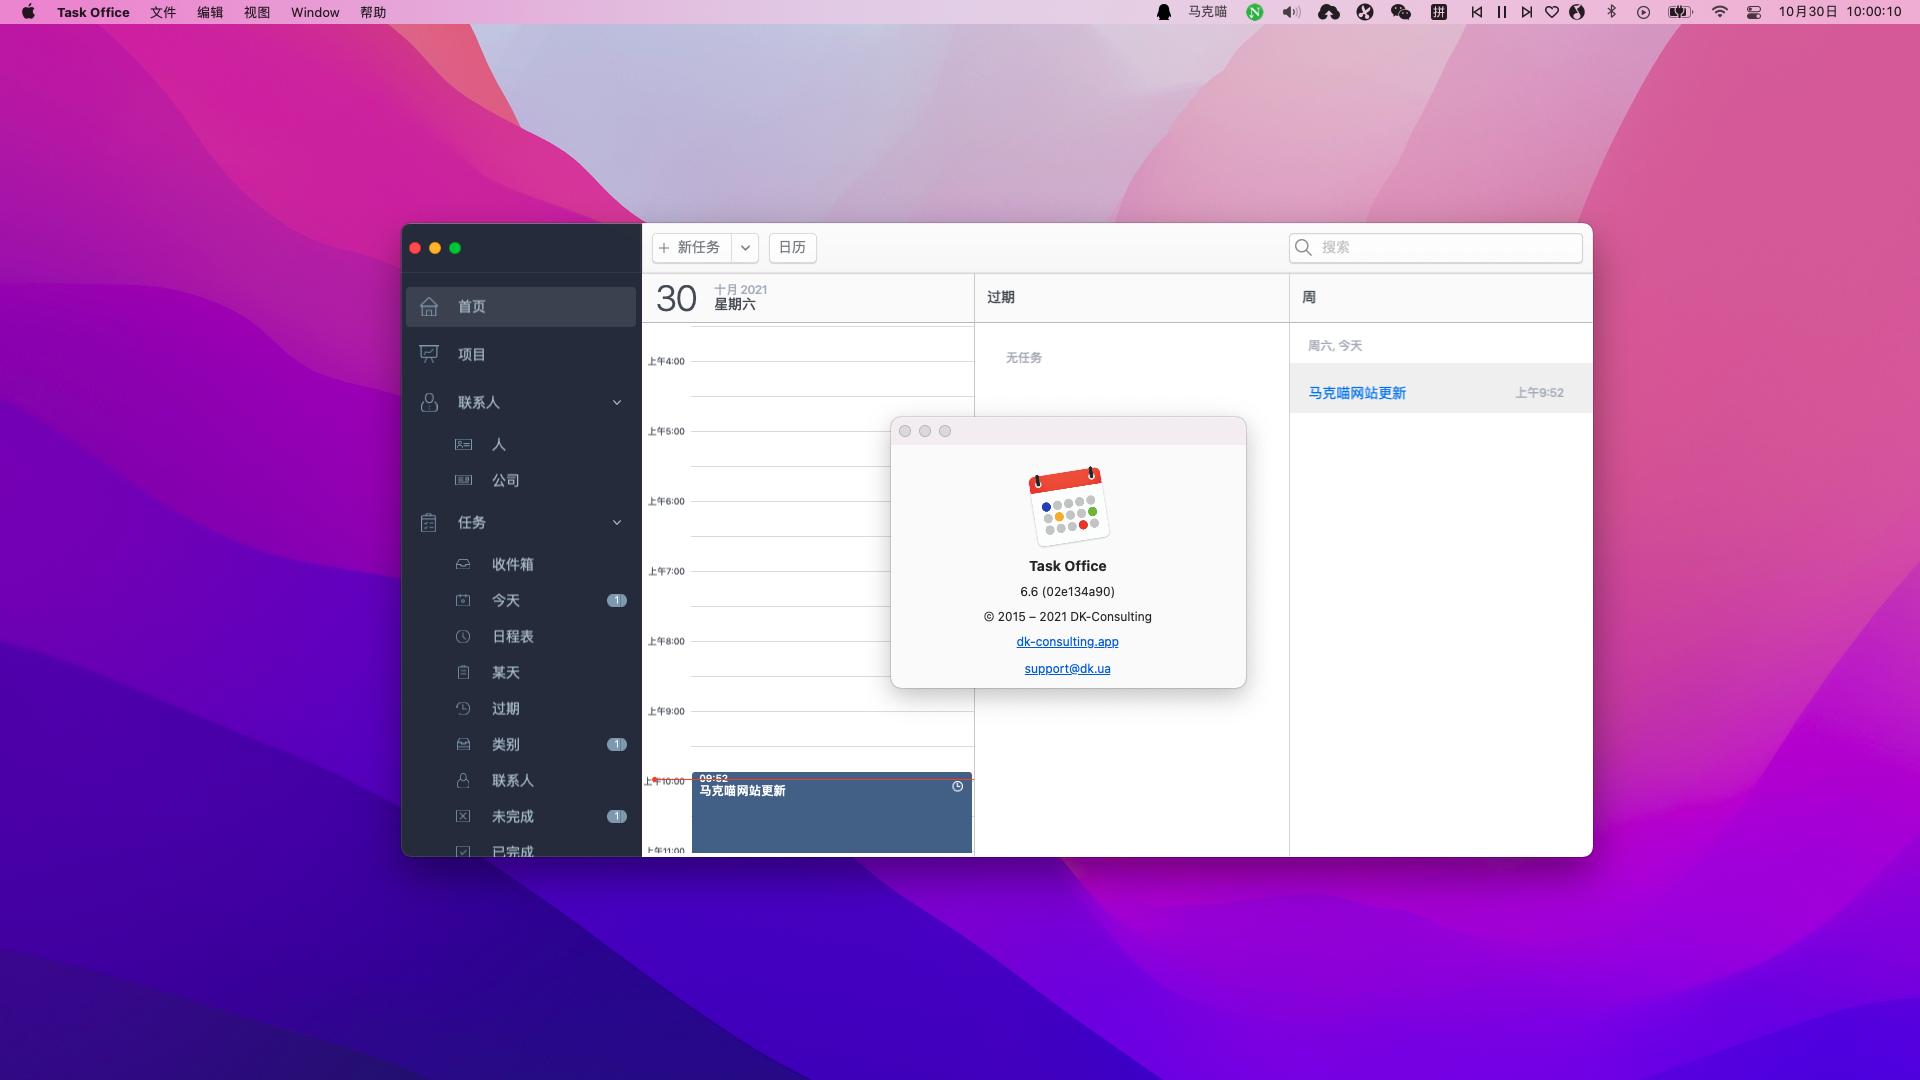Collapse the 任务 section chevron
The height and width of the screenshot is (1080, 1920).
pyautogui.click(x=617, y=522)
